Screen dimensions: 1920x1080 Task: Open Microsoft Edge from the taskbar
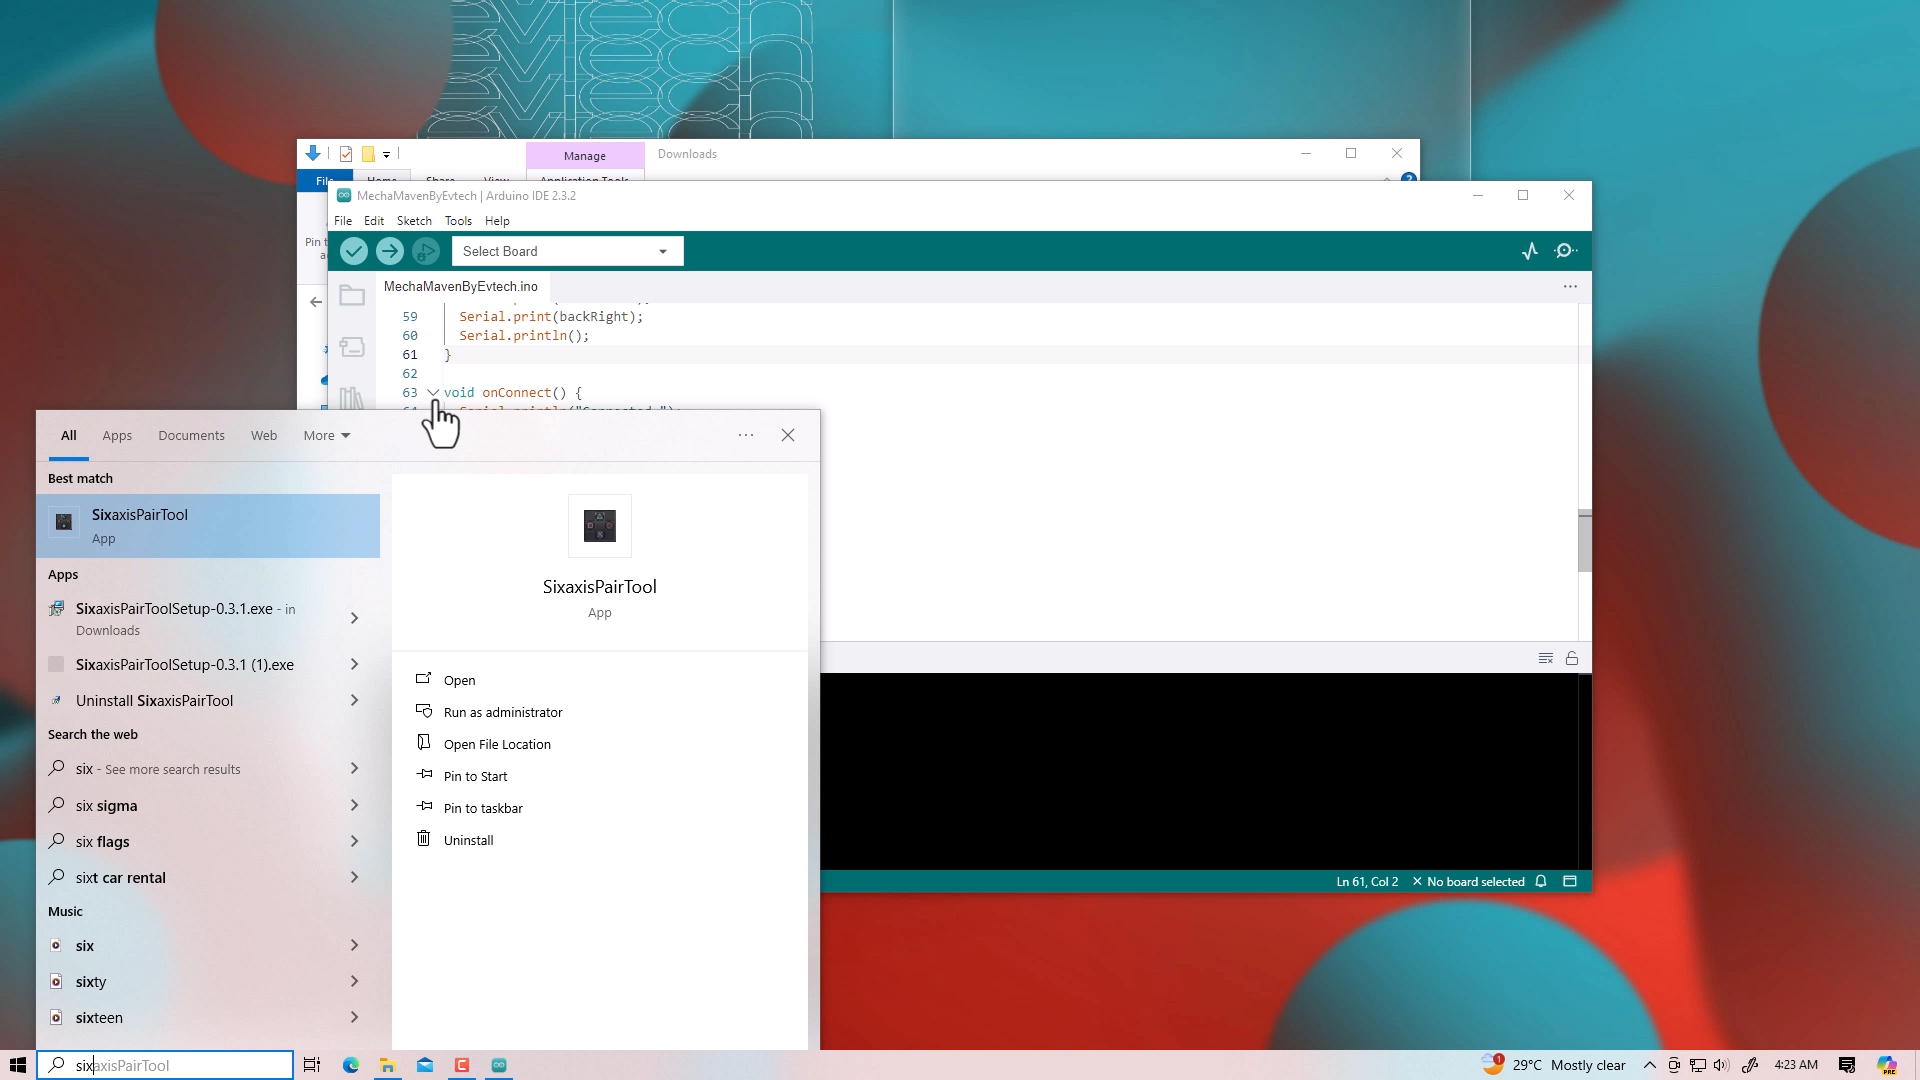coord(351,1065)
